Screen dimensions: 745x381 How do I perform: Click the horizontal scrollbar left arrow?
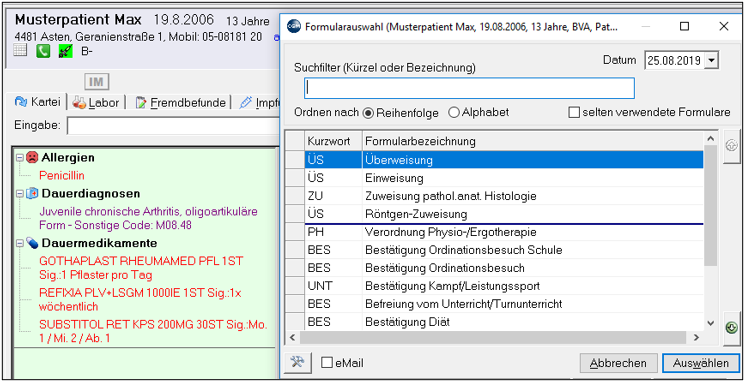pos(292,338)
